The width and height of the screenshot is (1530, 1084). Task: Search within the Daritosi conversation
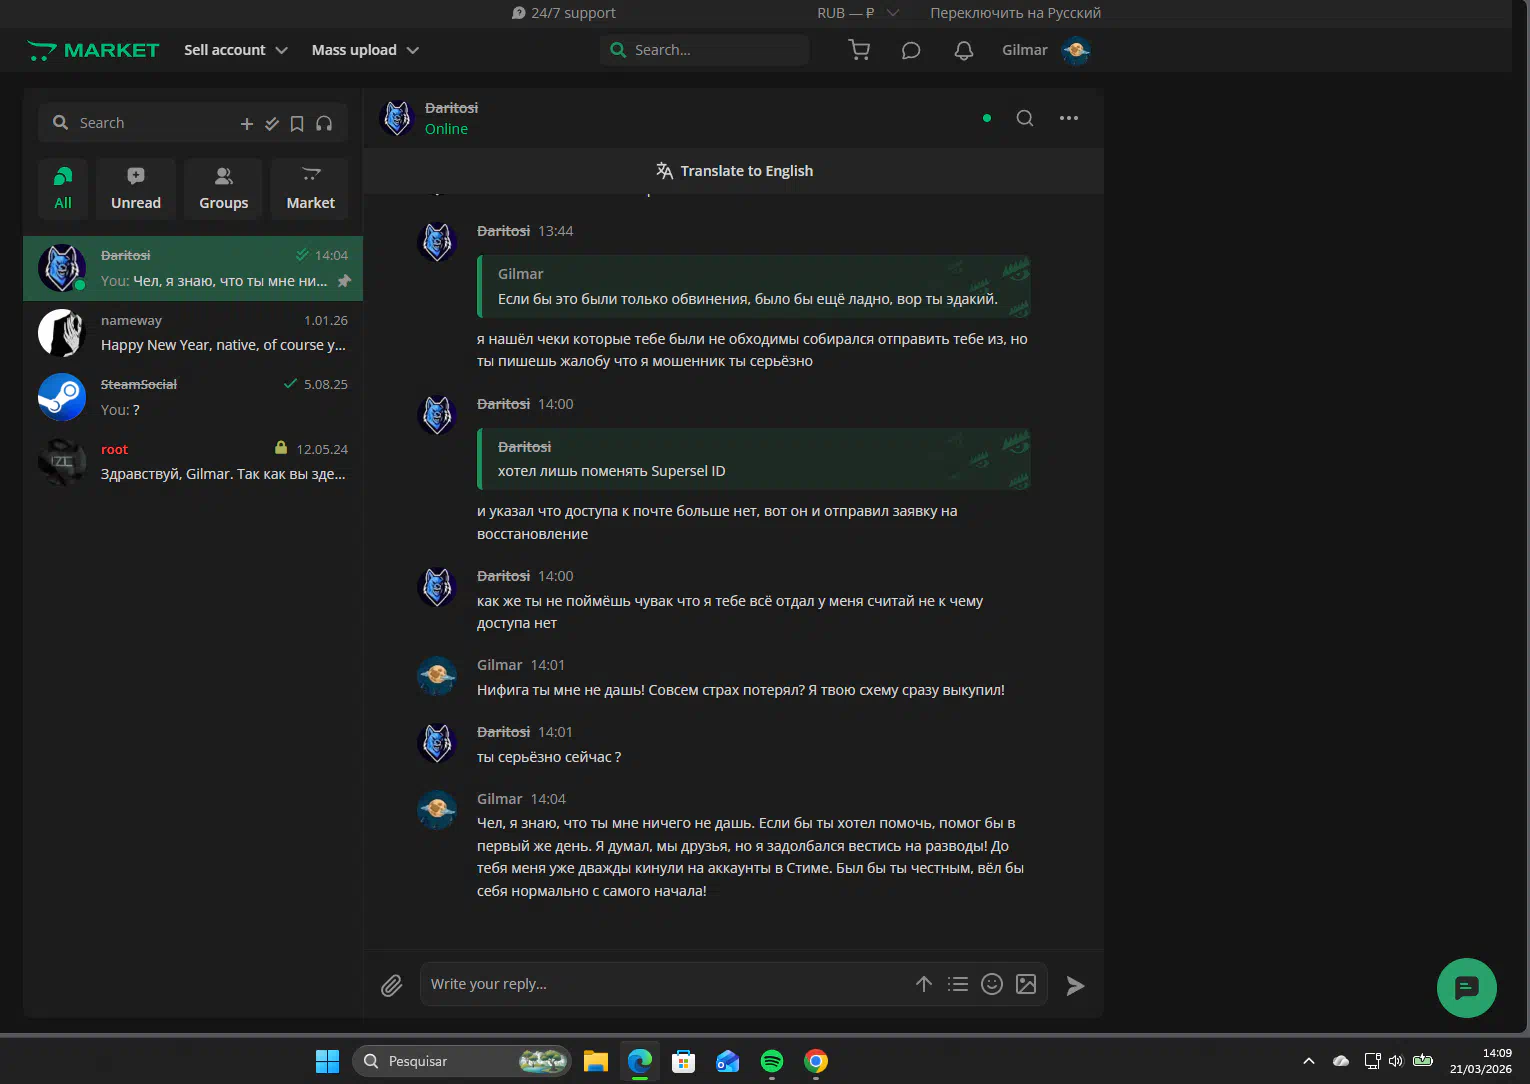[x=1025, y=118]
